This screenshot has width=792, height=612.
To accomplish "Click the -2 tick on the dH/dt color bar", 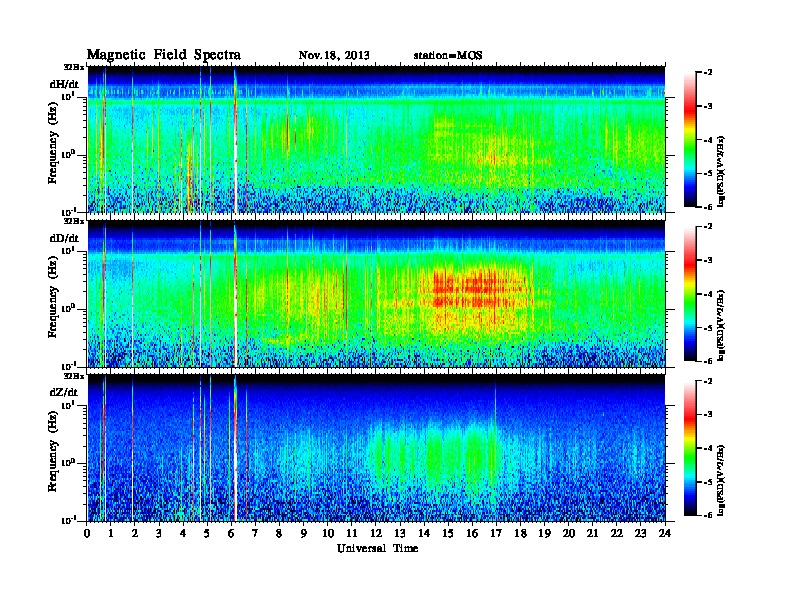I will pos(707,73).
